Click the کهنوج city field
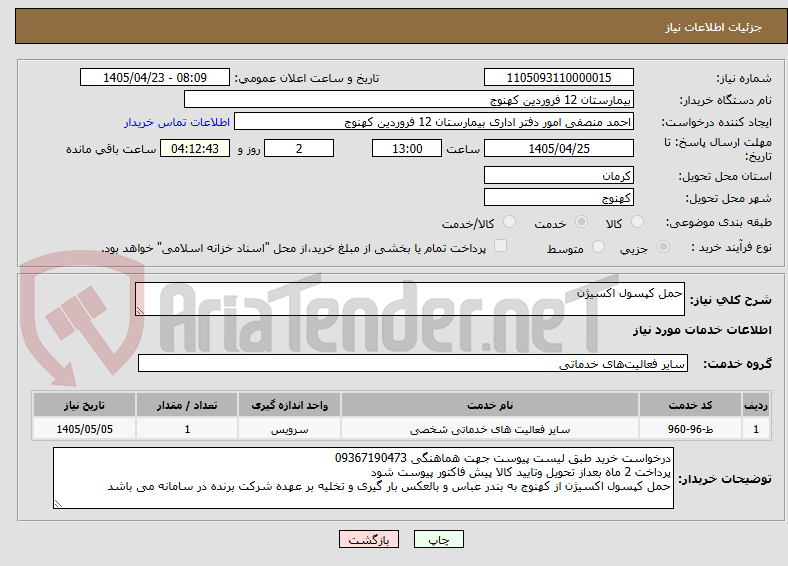 558,197
